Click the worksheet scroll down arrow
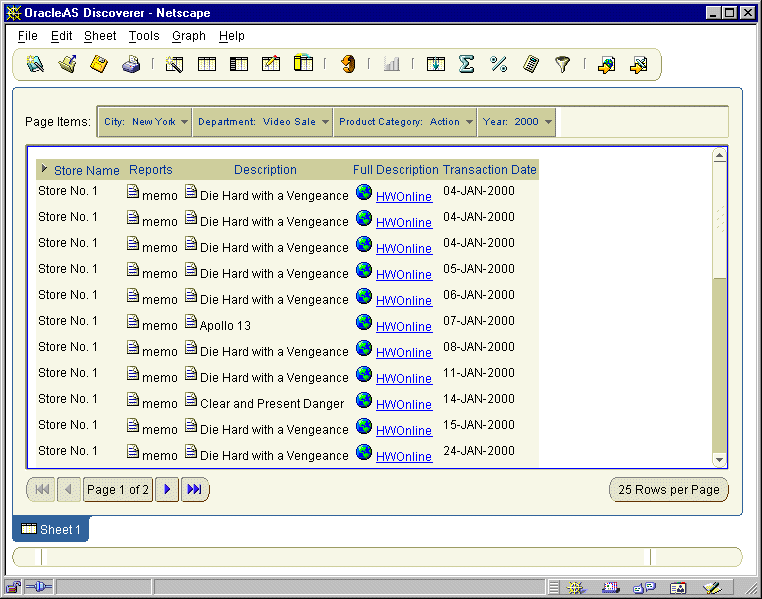 coord(719,460)
